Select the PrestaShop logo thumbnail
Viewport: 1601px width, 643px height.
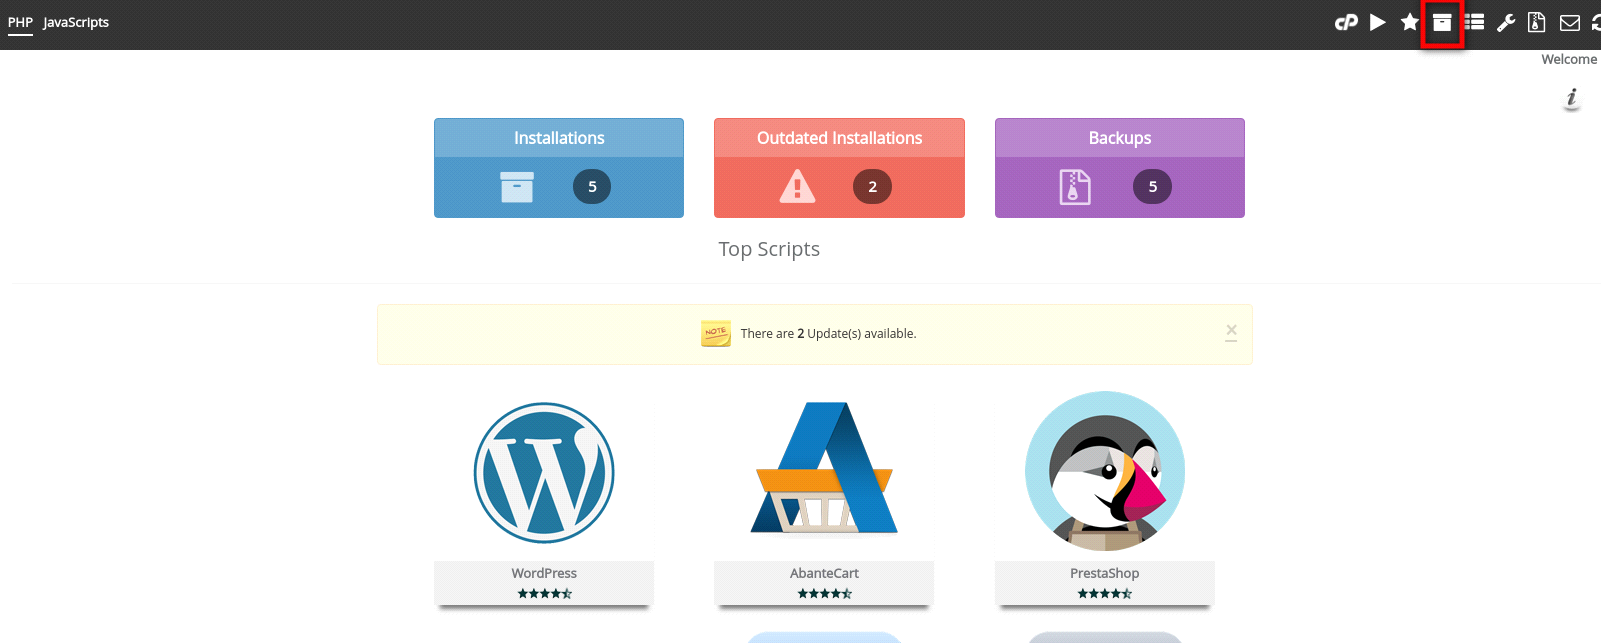click(x=1105, y=471)
